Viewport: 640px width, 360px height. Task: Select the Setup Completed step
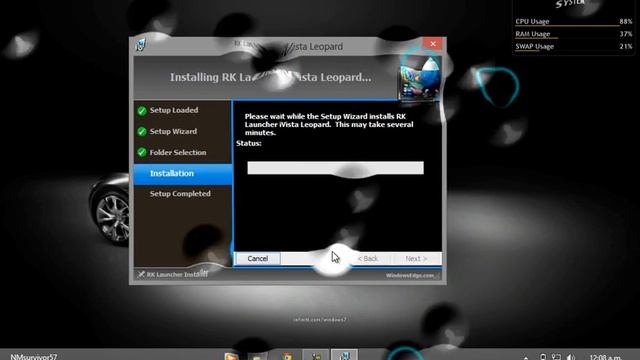pyautogui.click(x=180, y=194)
